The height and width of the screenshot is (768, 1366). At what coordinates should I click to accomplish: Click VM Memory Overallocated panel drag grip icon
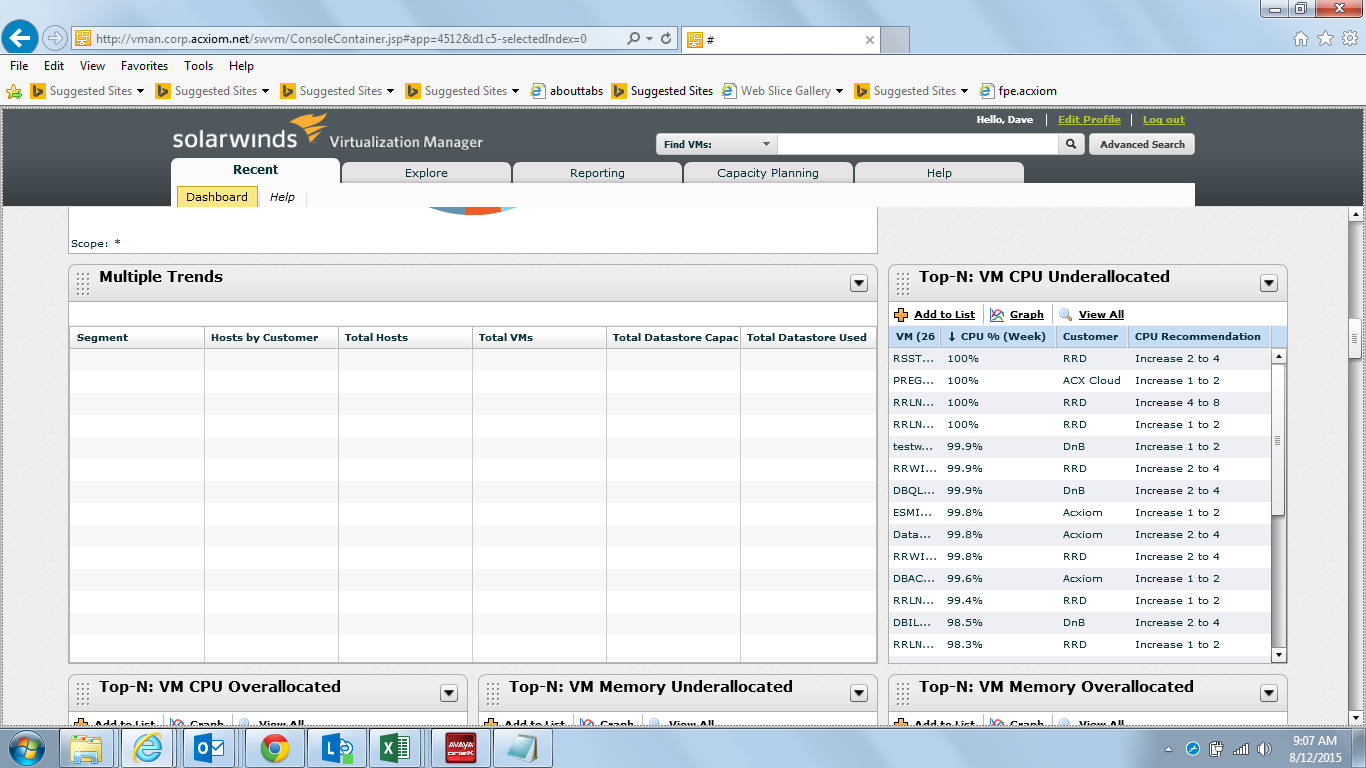click(x=903, y=694)
